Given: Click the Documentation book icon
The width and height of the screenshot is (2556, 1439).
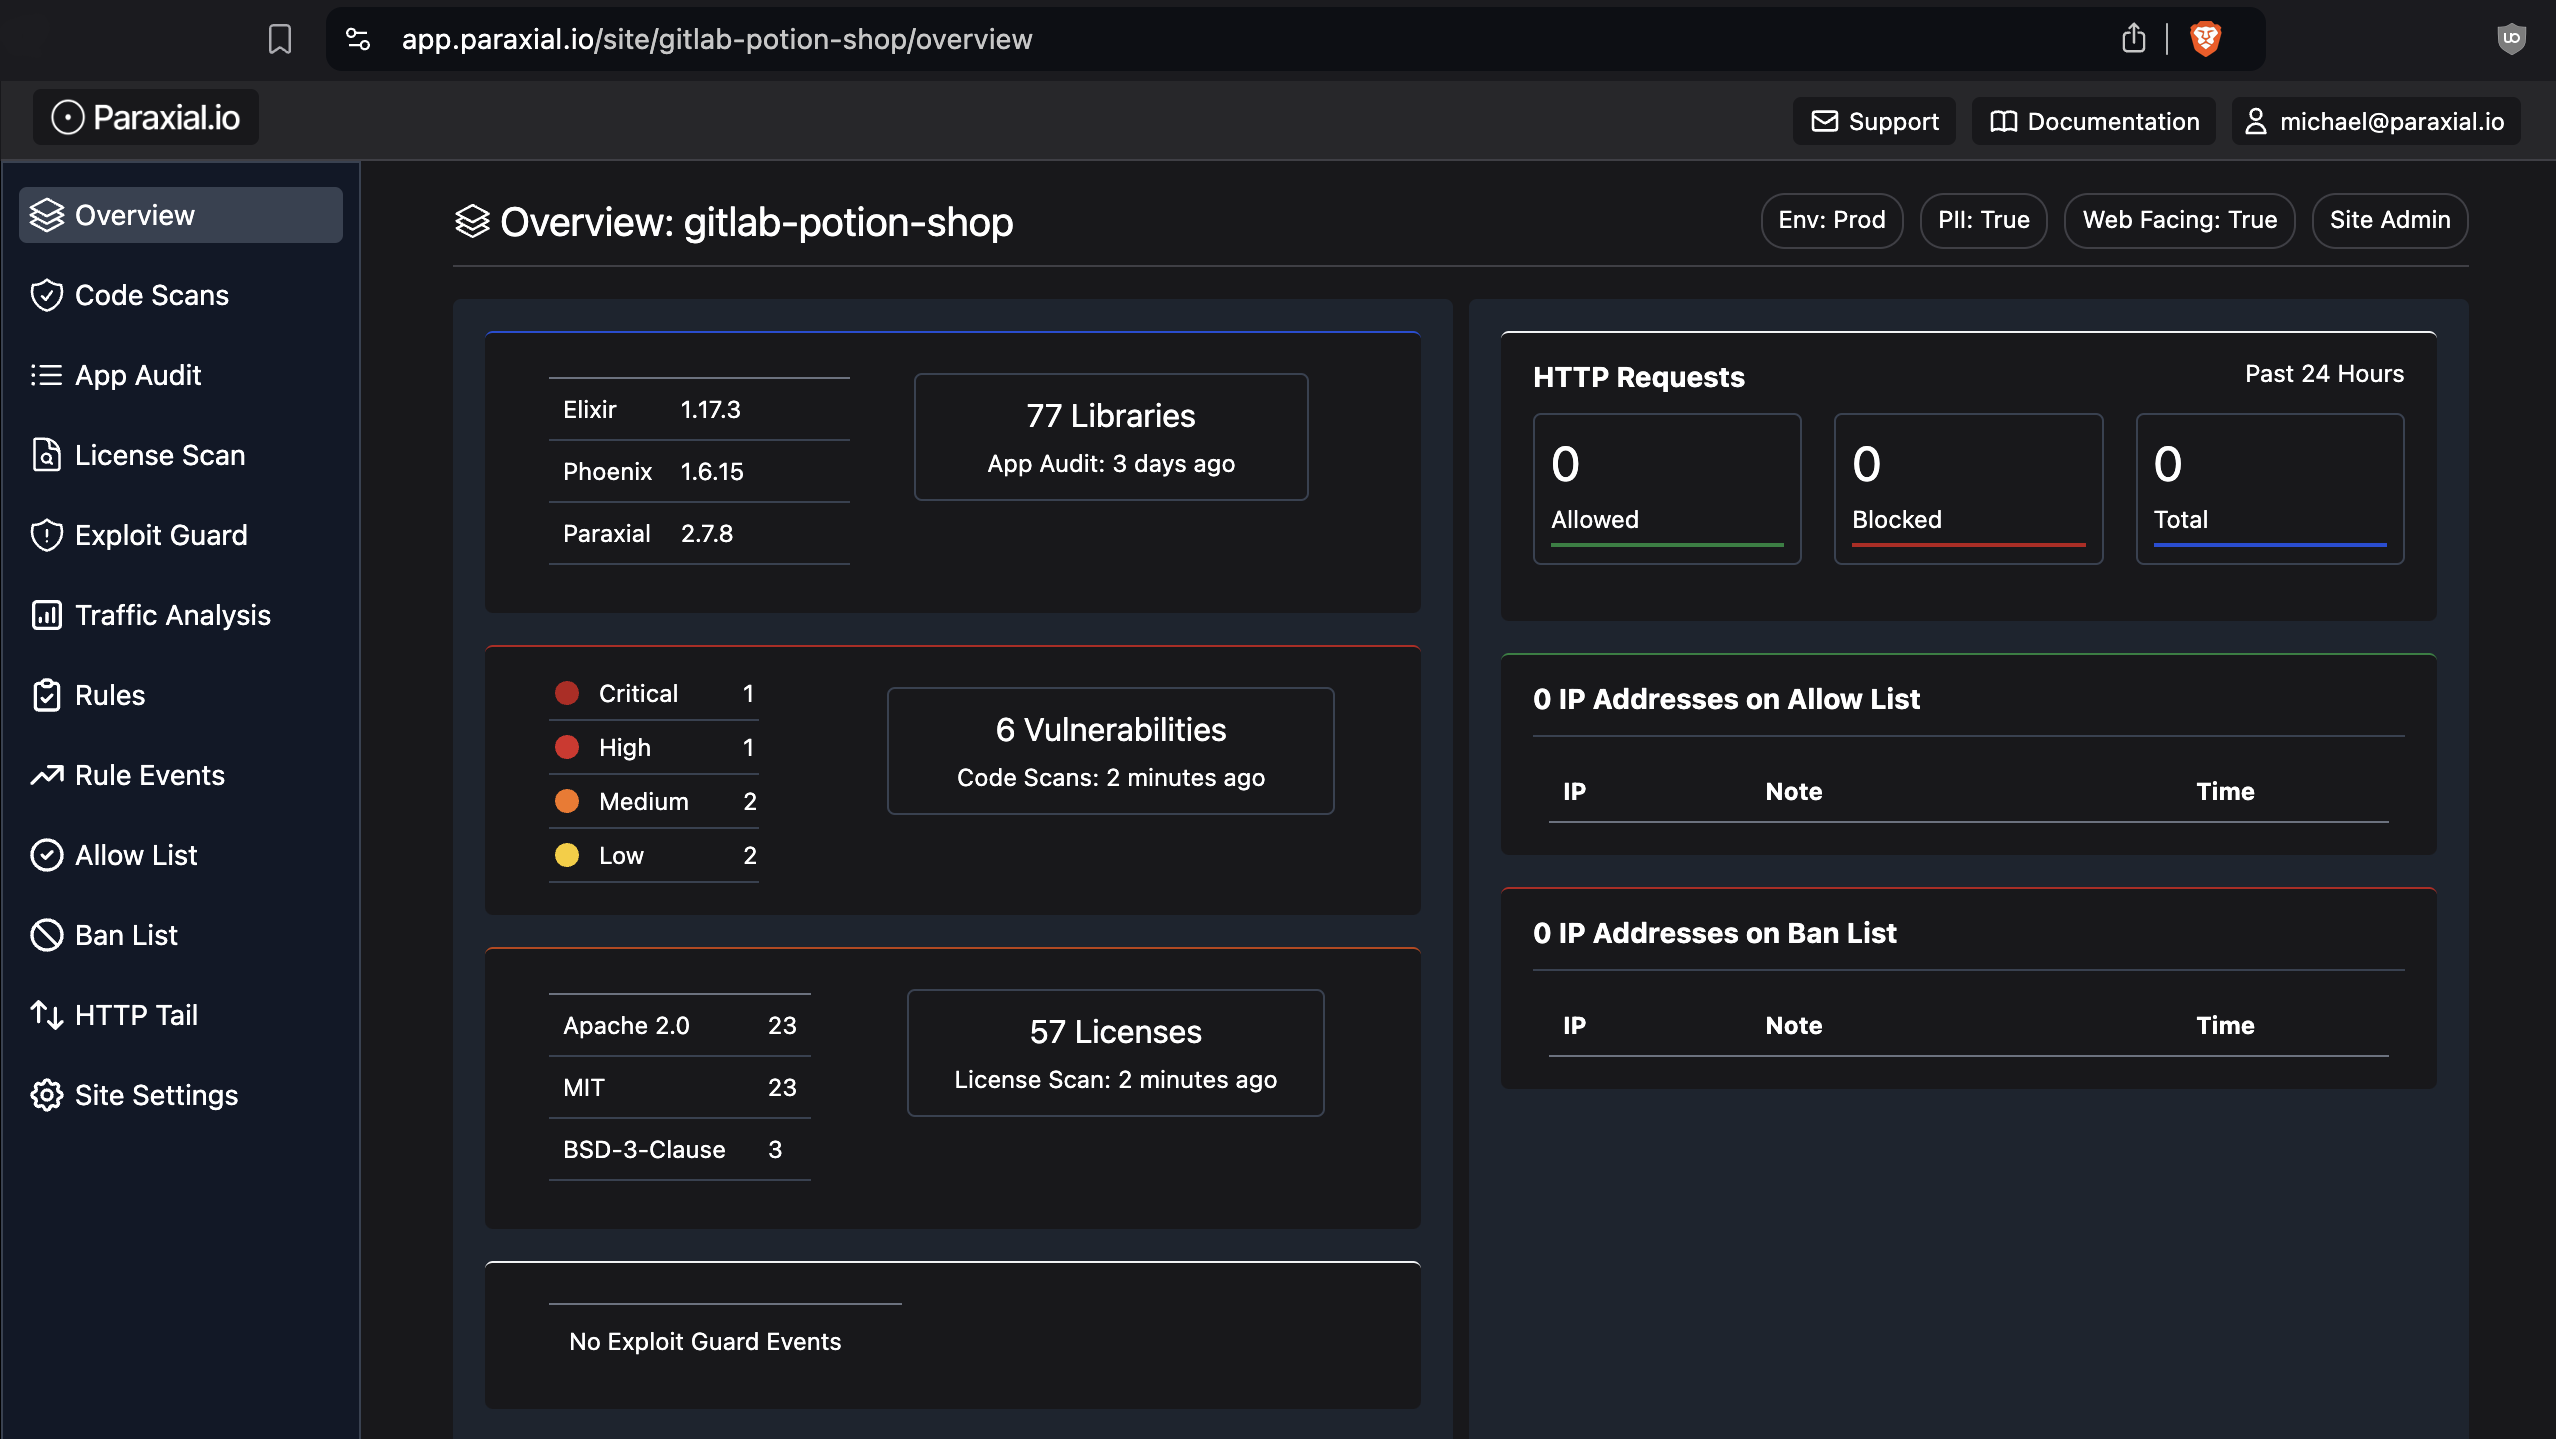Looking at the screenshot, I should [x=2003, y=121].
